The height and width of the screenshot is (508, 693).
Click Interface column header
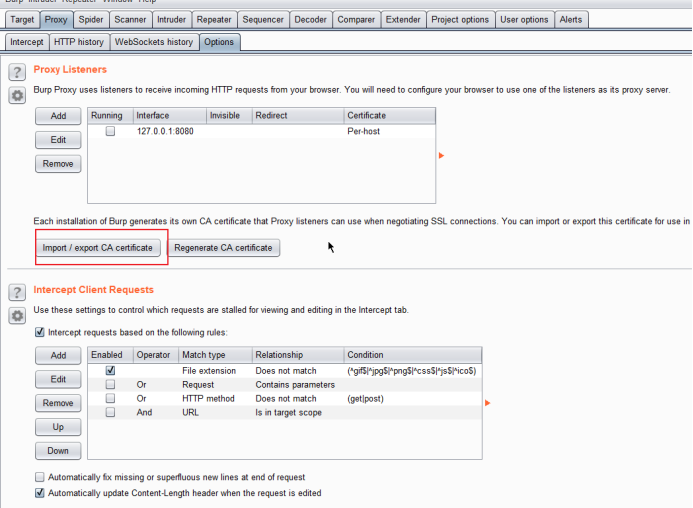170,115
